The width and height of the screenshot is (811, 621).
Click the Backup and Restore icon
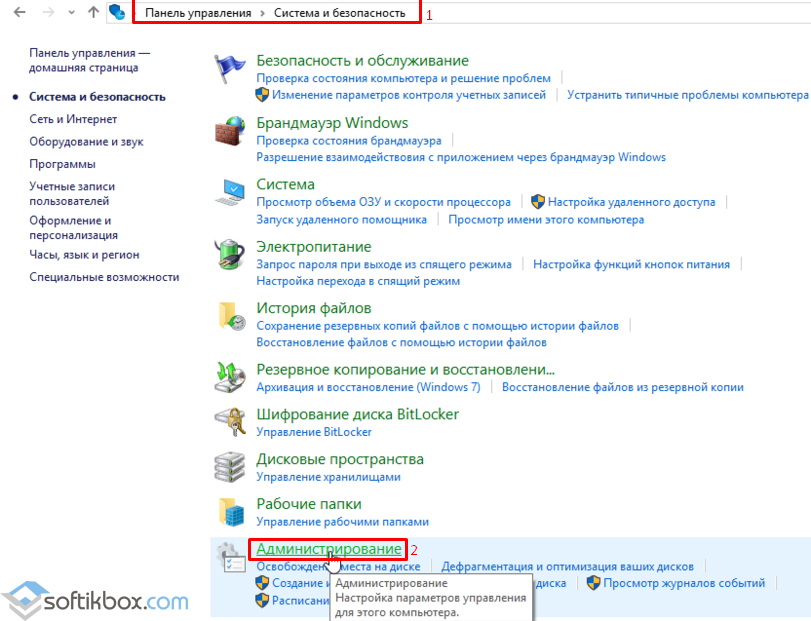click(230, 378)
